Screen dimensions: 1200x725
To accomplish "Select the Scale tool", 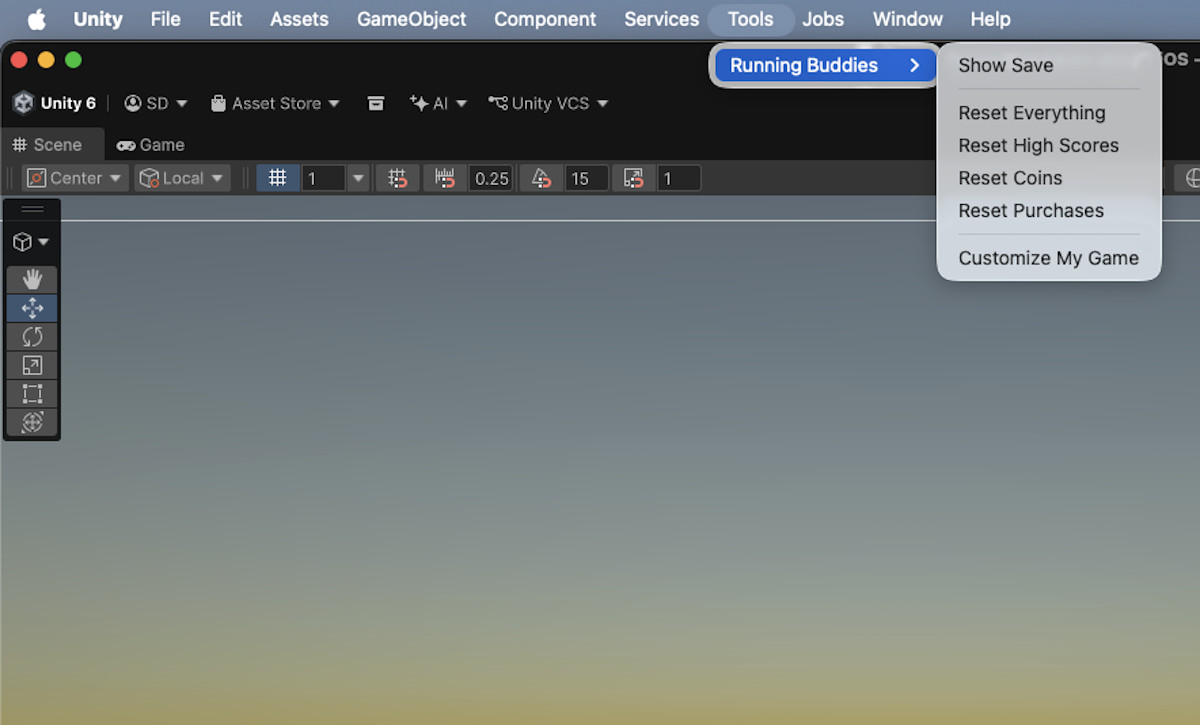I will pyautogui.click(x=32, y=365).
